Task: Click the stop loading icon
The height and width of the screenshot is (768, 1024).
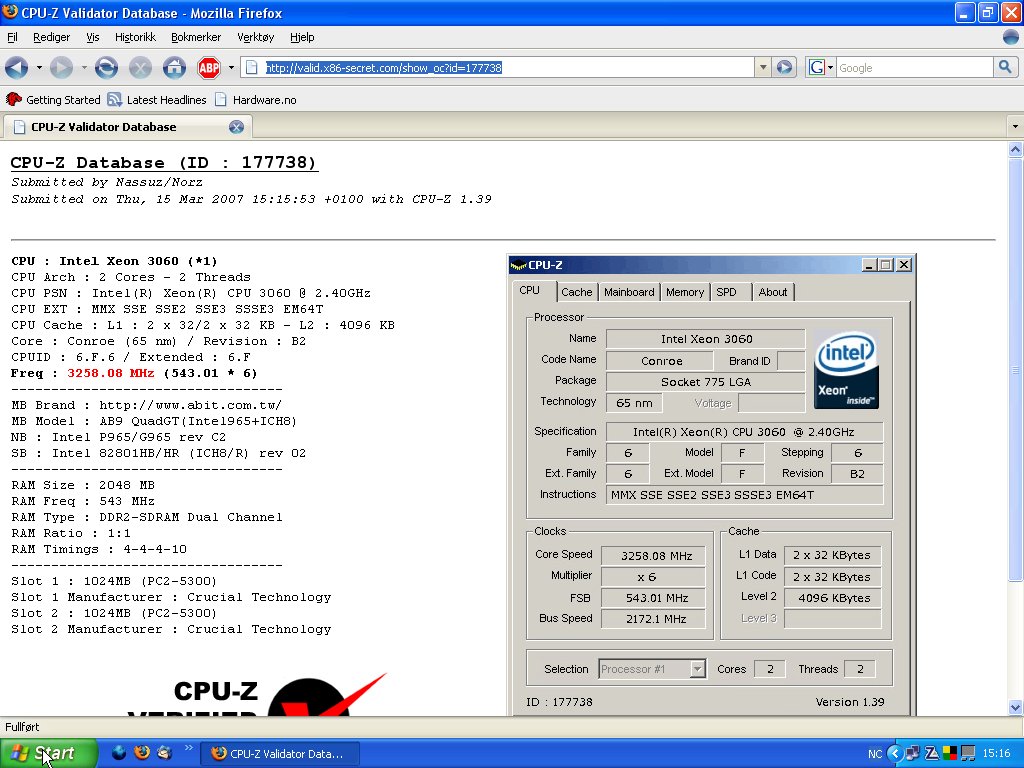Action: (140, 67)
